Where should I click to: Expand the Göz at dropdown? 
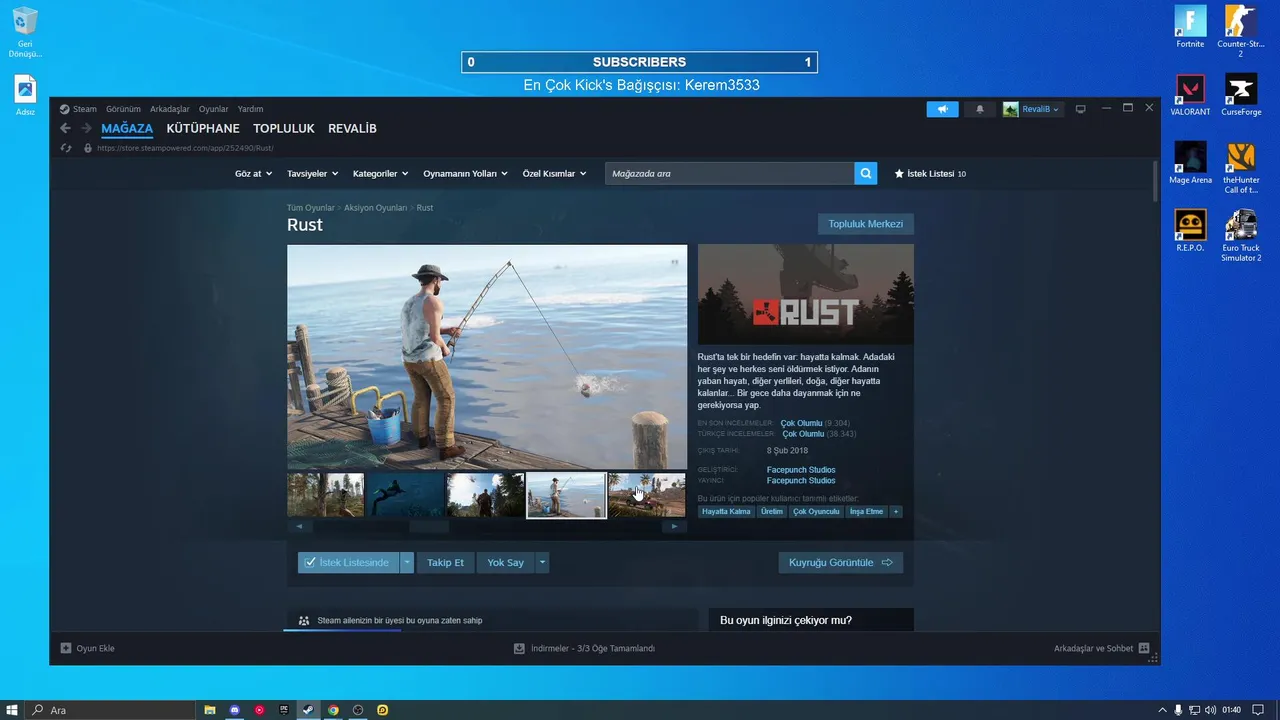(x=254, y=174)
